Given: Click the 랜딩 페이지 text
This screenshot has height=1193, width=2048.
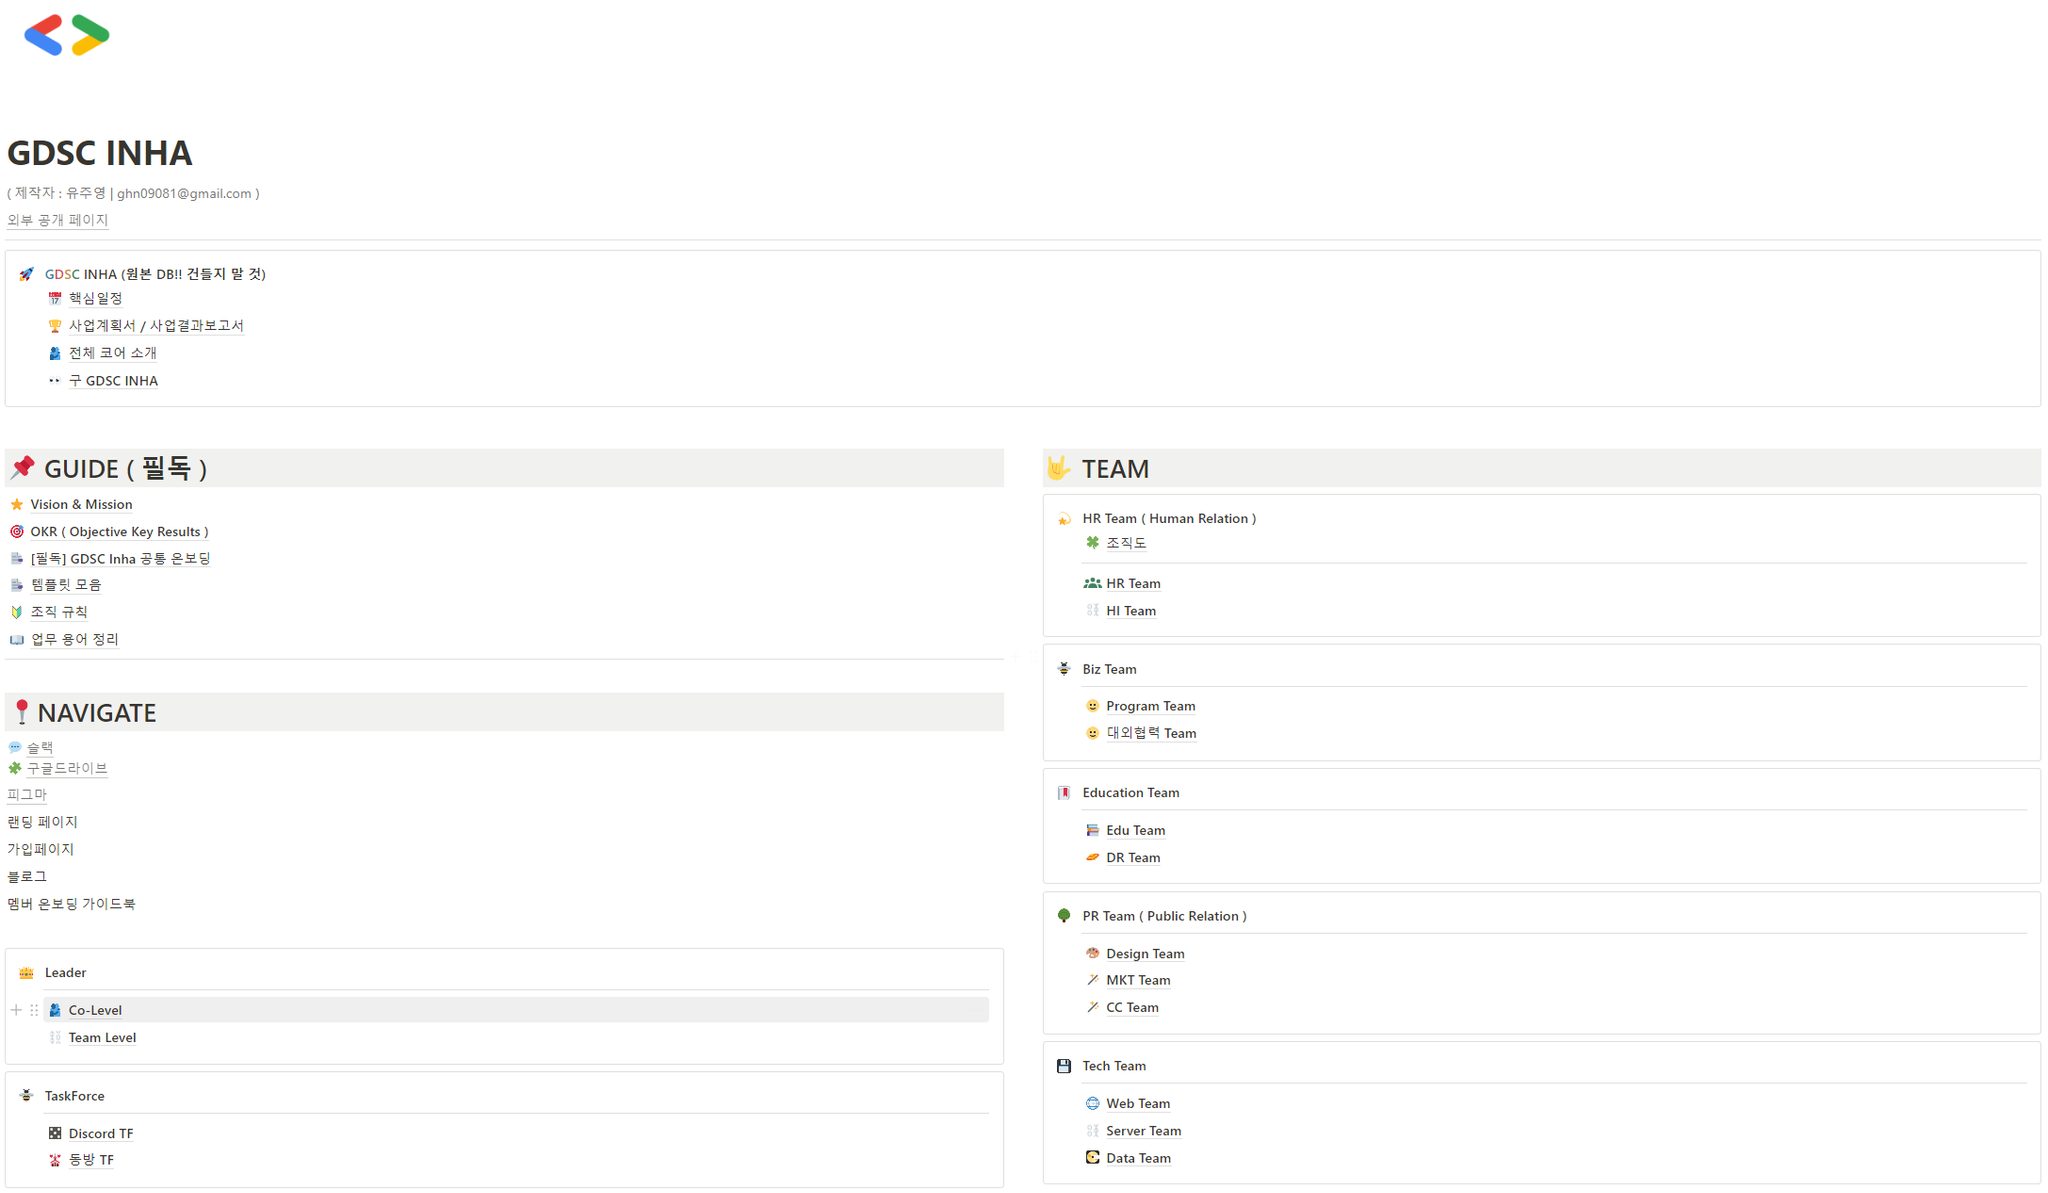Looking at the screenshot, I should point(42,822).
